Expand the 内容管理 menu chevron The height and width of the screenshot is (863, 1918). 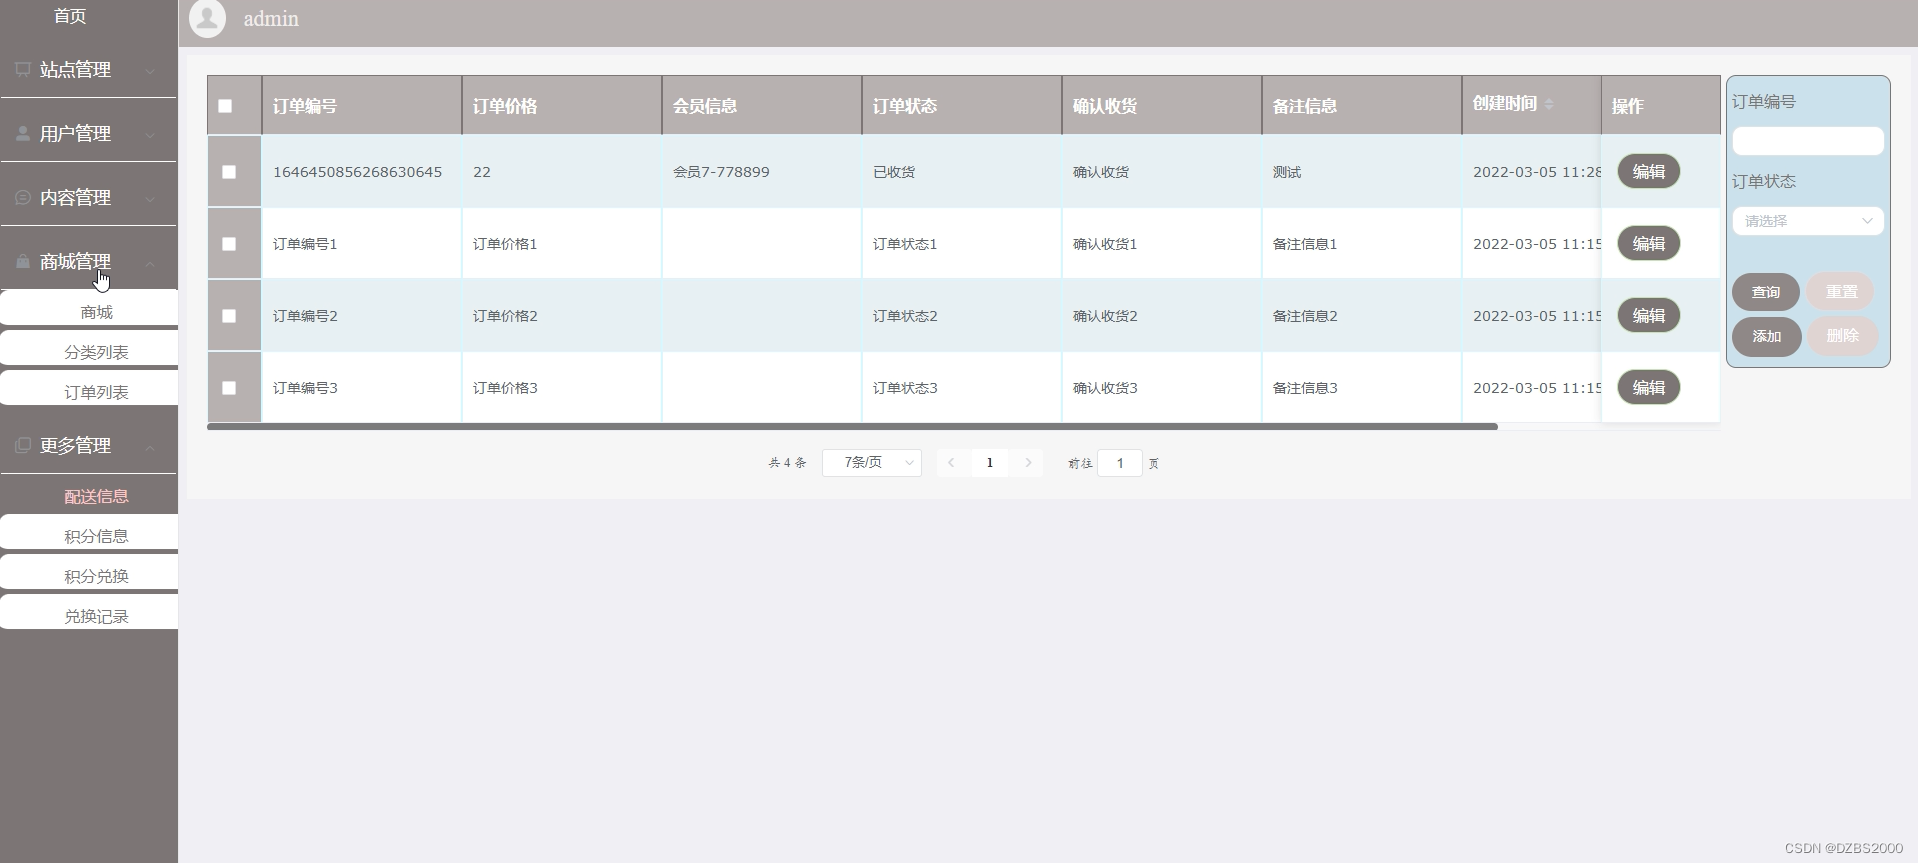(150, 199)
